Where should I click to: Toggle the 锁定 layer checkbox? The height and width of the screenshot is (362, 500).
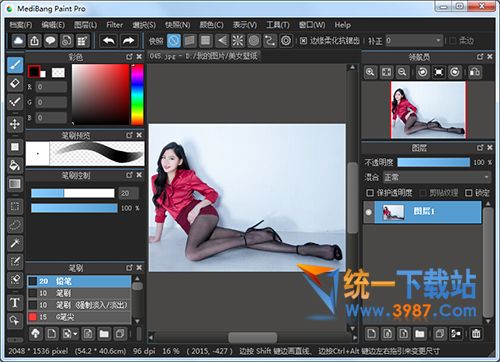(469, 193)
